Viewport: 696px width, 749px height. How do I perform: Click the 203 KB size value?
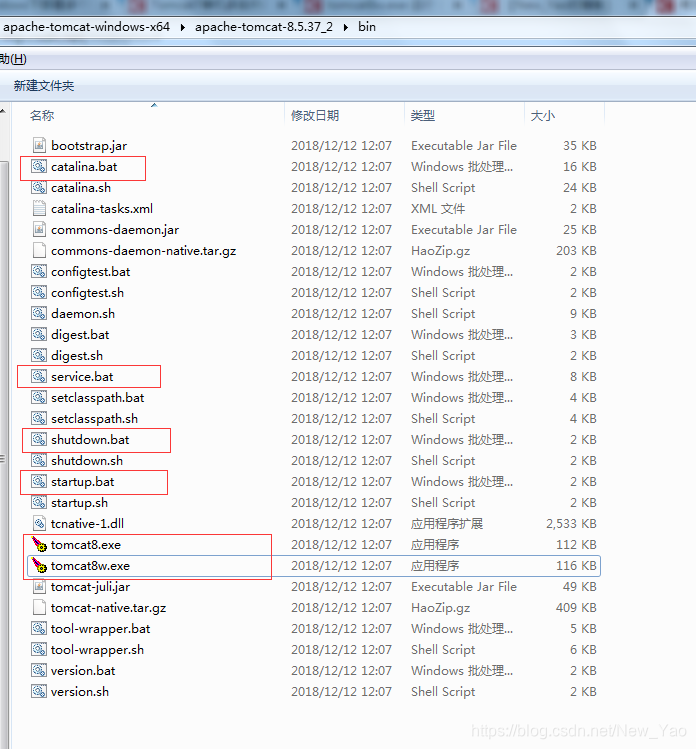(577, 251)
